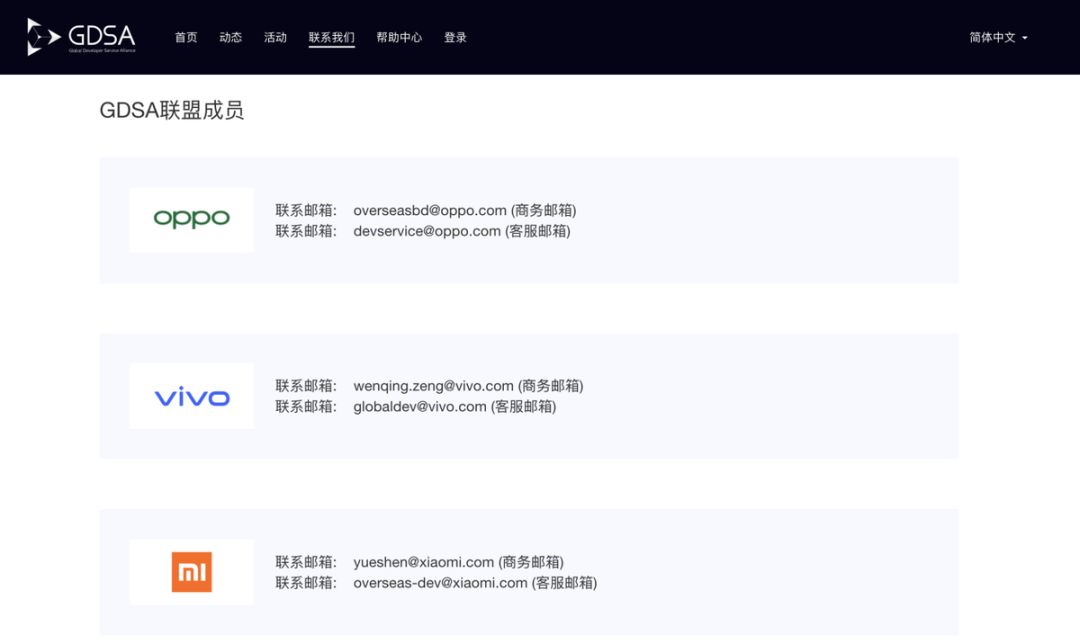The image size is (1080, 644).
Task: Click the overseas-dev@xiaomi.com email address
Action: (x=440, y=583)
